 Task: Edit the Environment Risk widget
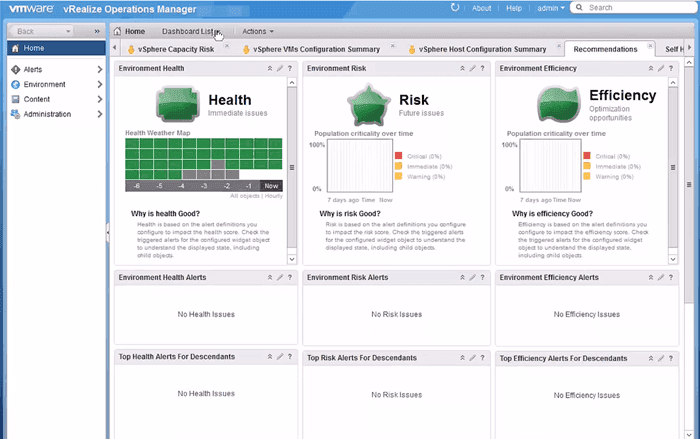click(472, 68)
